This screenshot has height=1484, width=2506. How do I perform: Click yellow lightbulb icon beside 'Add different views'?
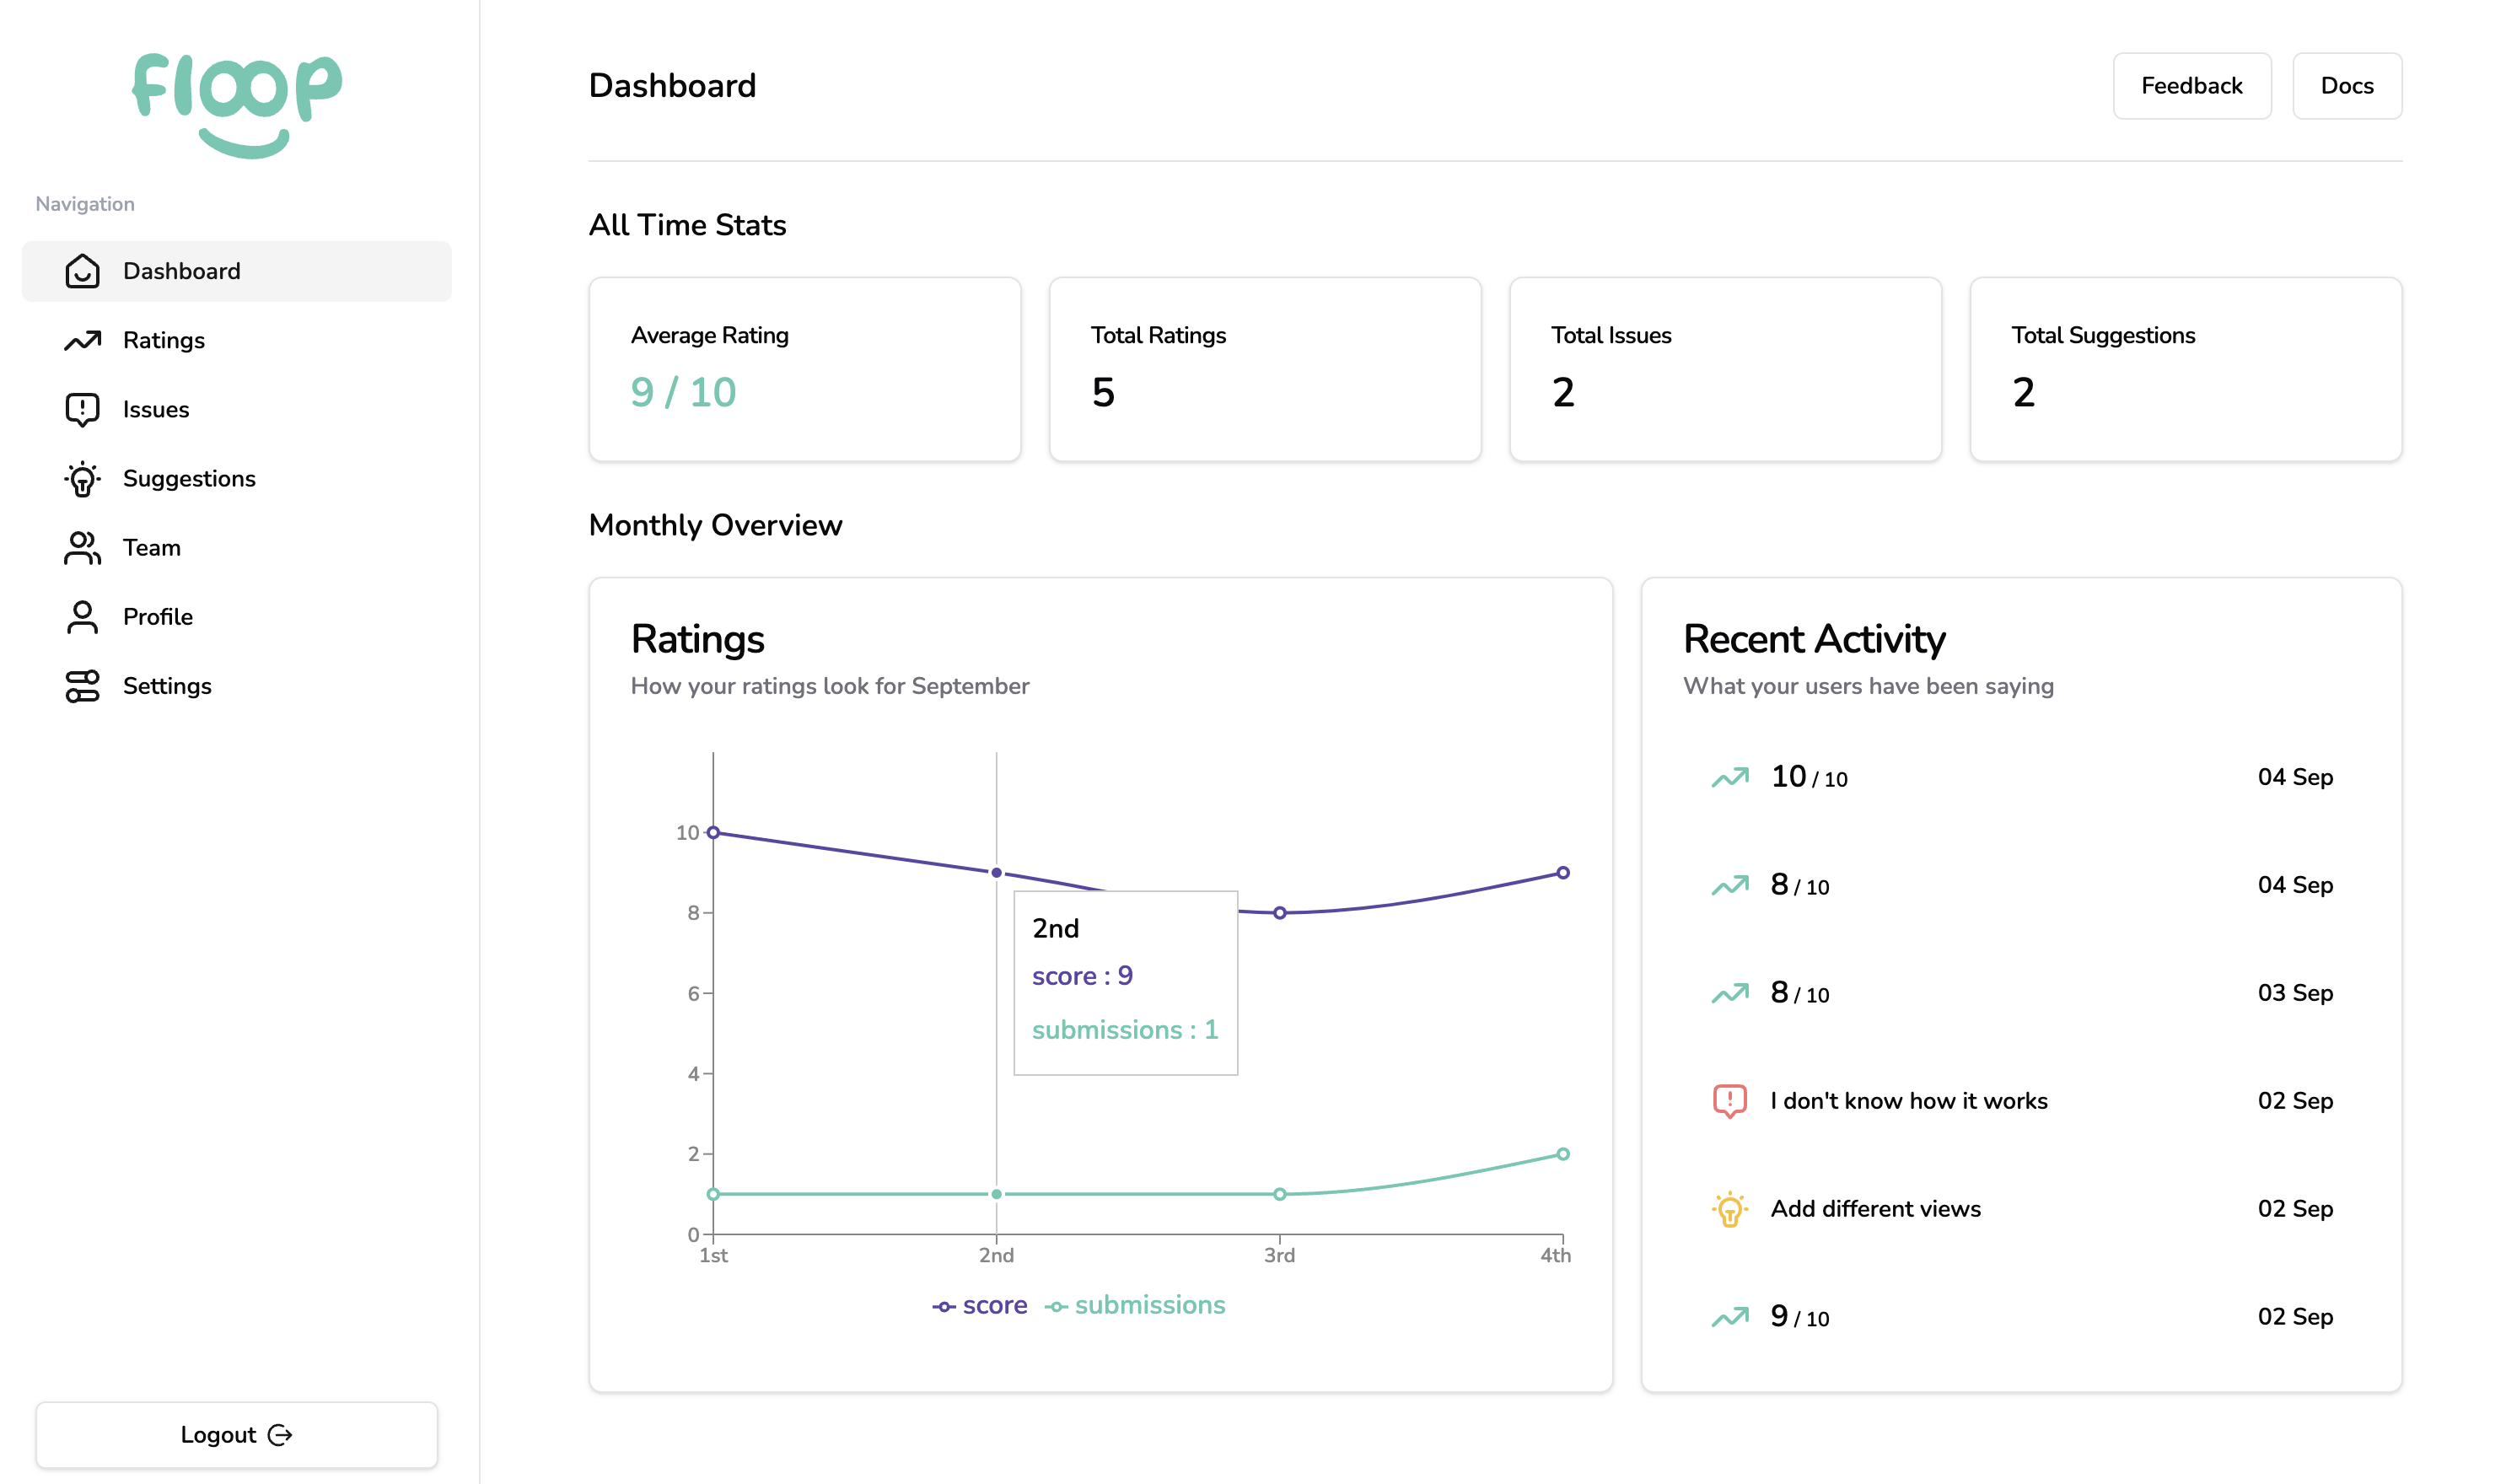1730,1209
